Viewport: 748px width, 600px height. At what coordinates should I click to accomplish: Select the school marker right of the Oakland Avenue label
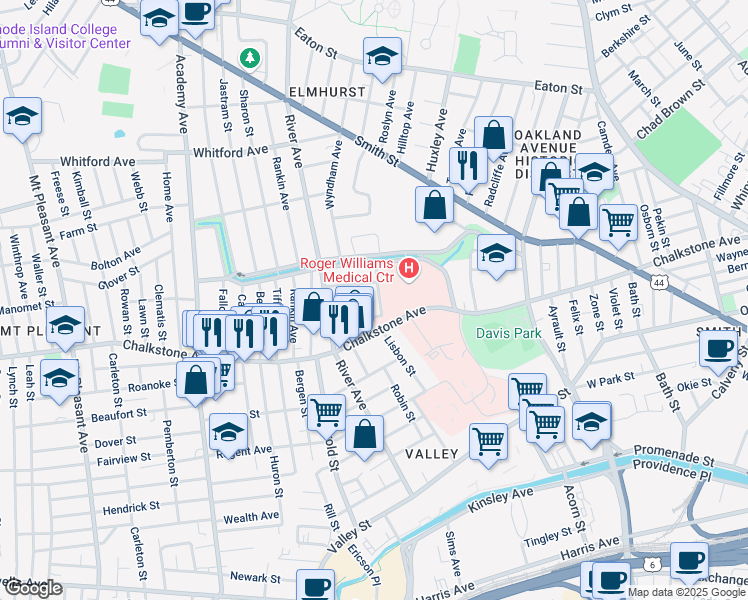594,175
